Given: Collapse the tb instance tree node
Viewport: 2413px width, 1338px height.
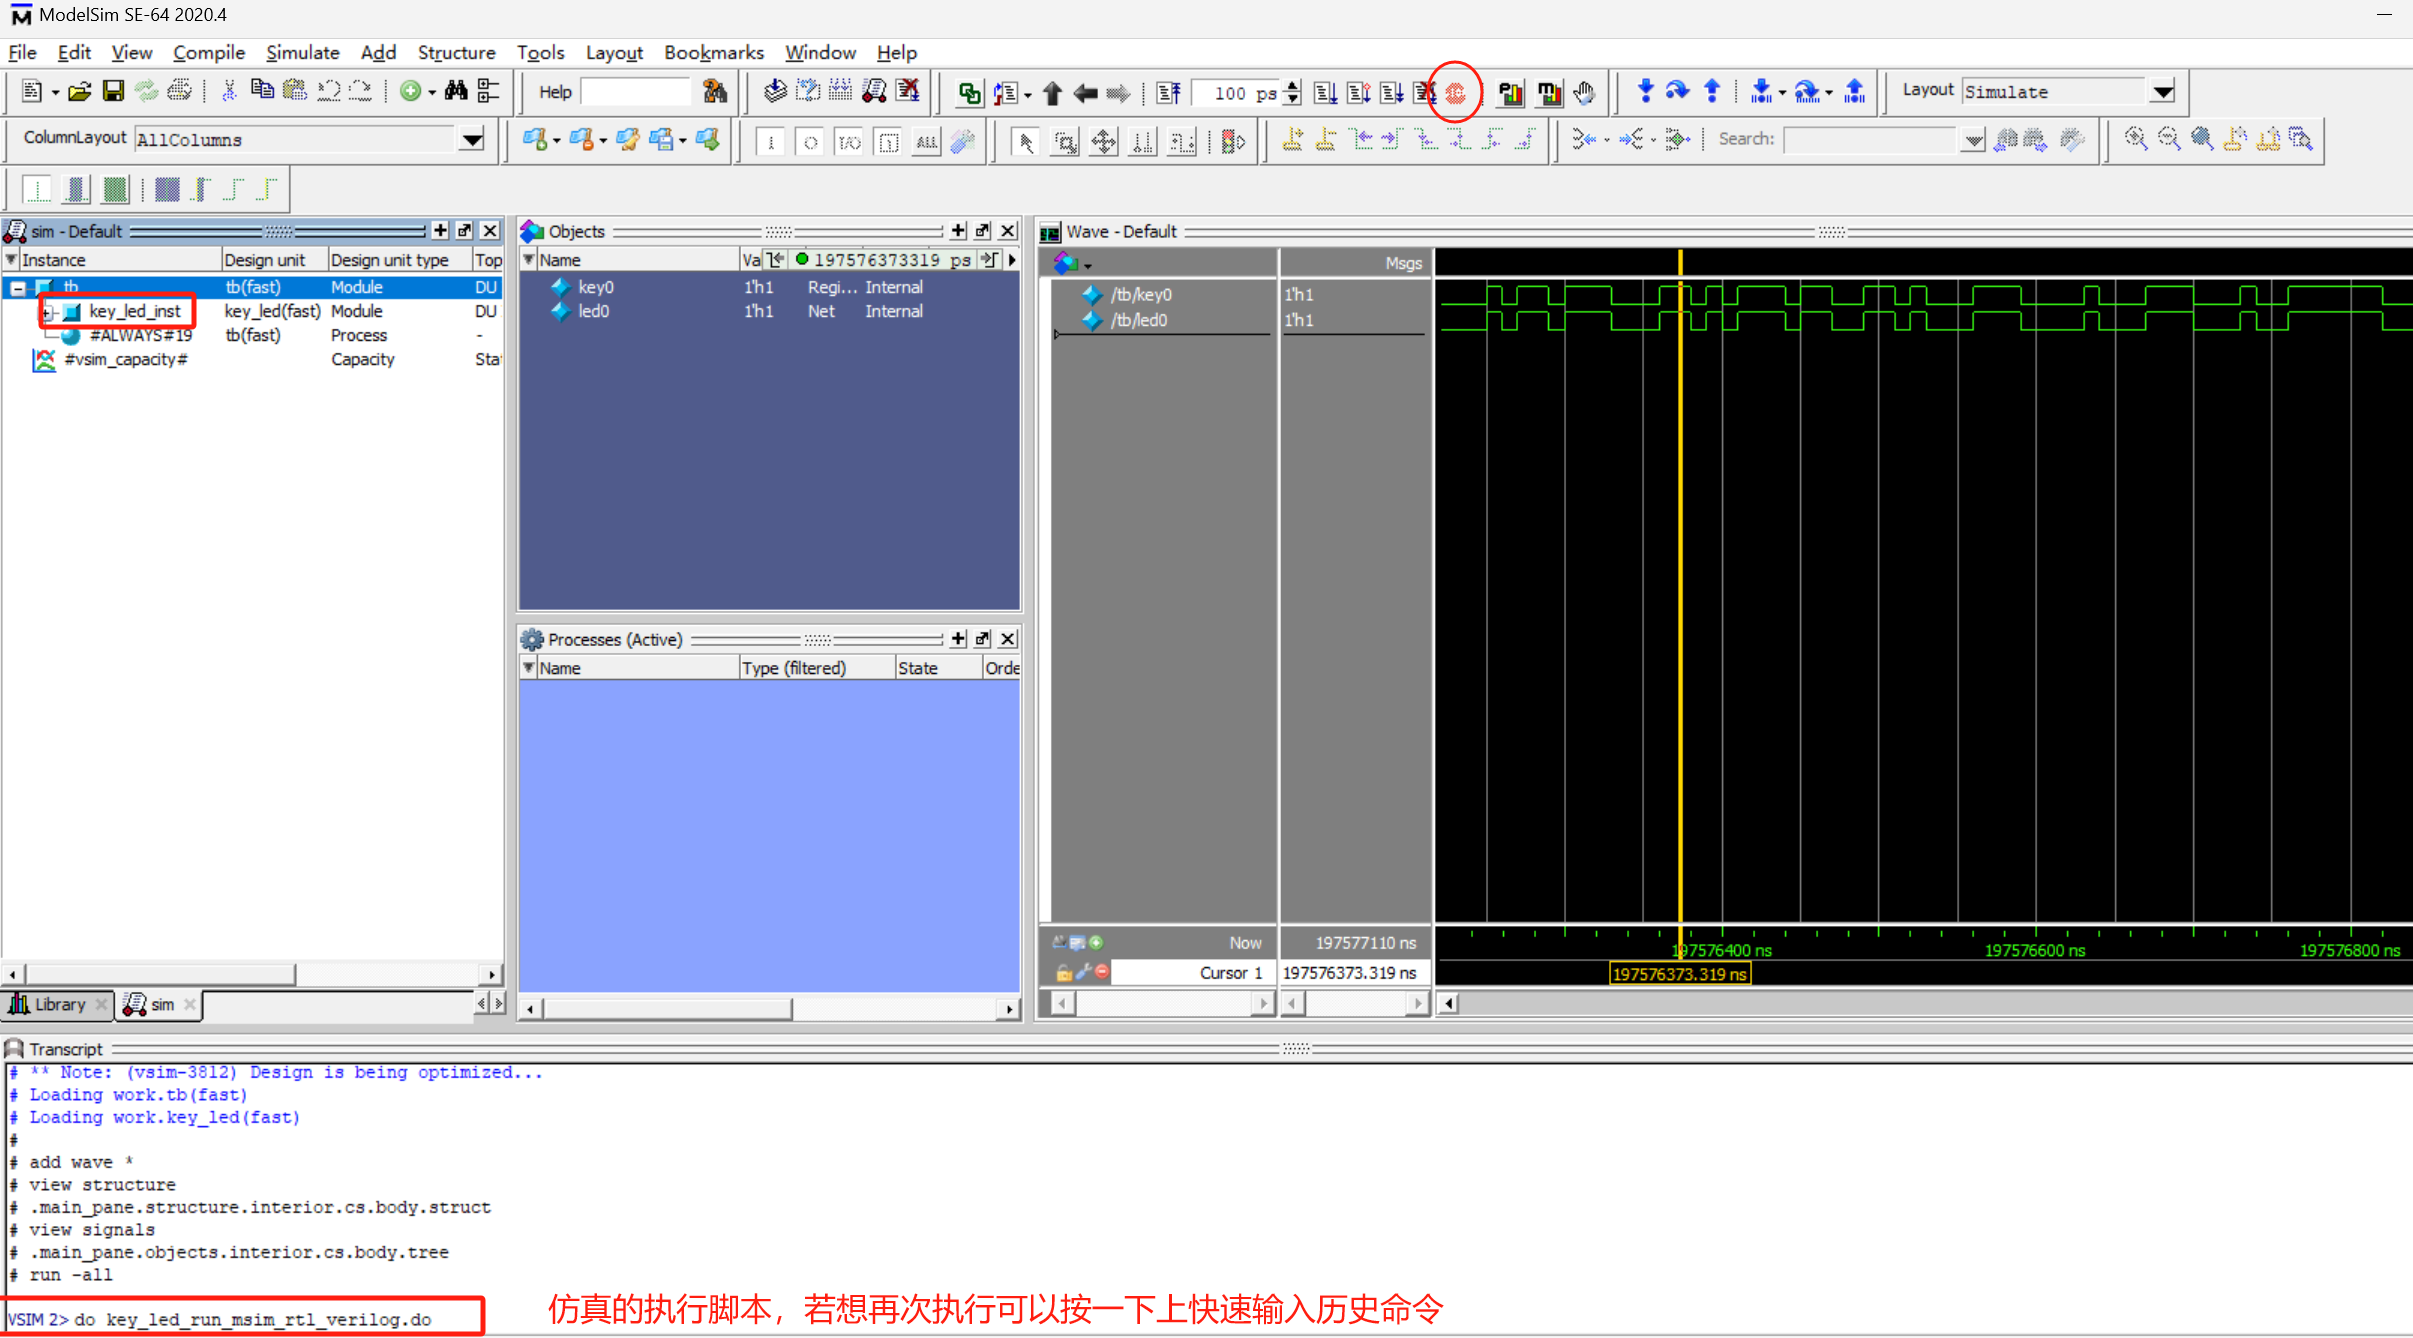Looking at the screenshot, I should pos(18,288).
